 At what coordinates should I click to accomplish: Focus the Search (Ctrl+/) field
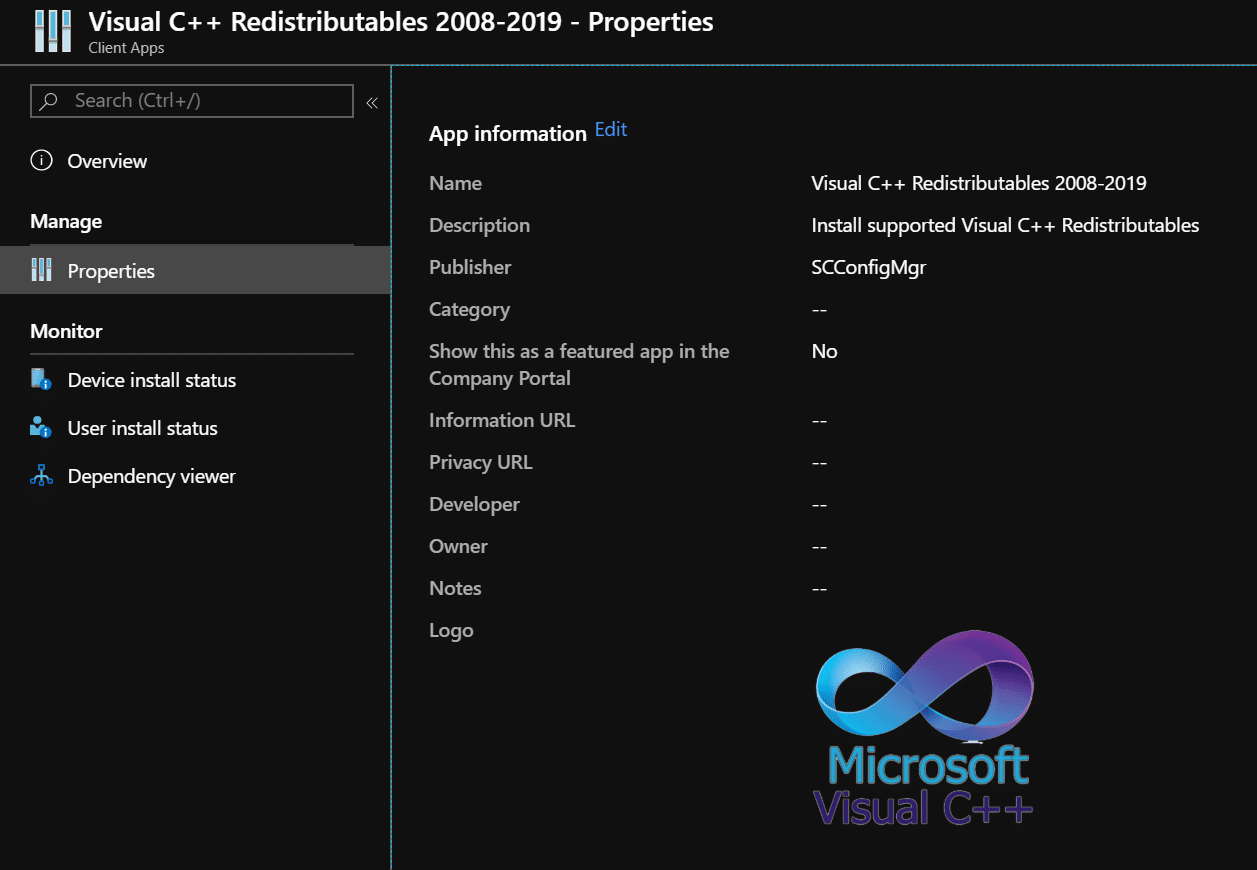click(192, 101)
